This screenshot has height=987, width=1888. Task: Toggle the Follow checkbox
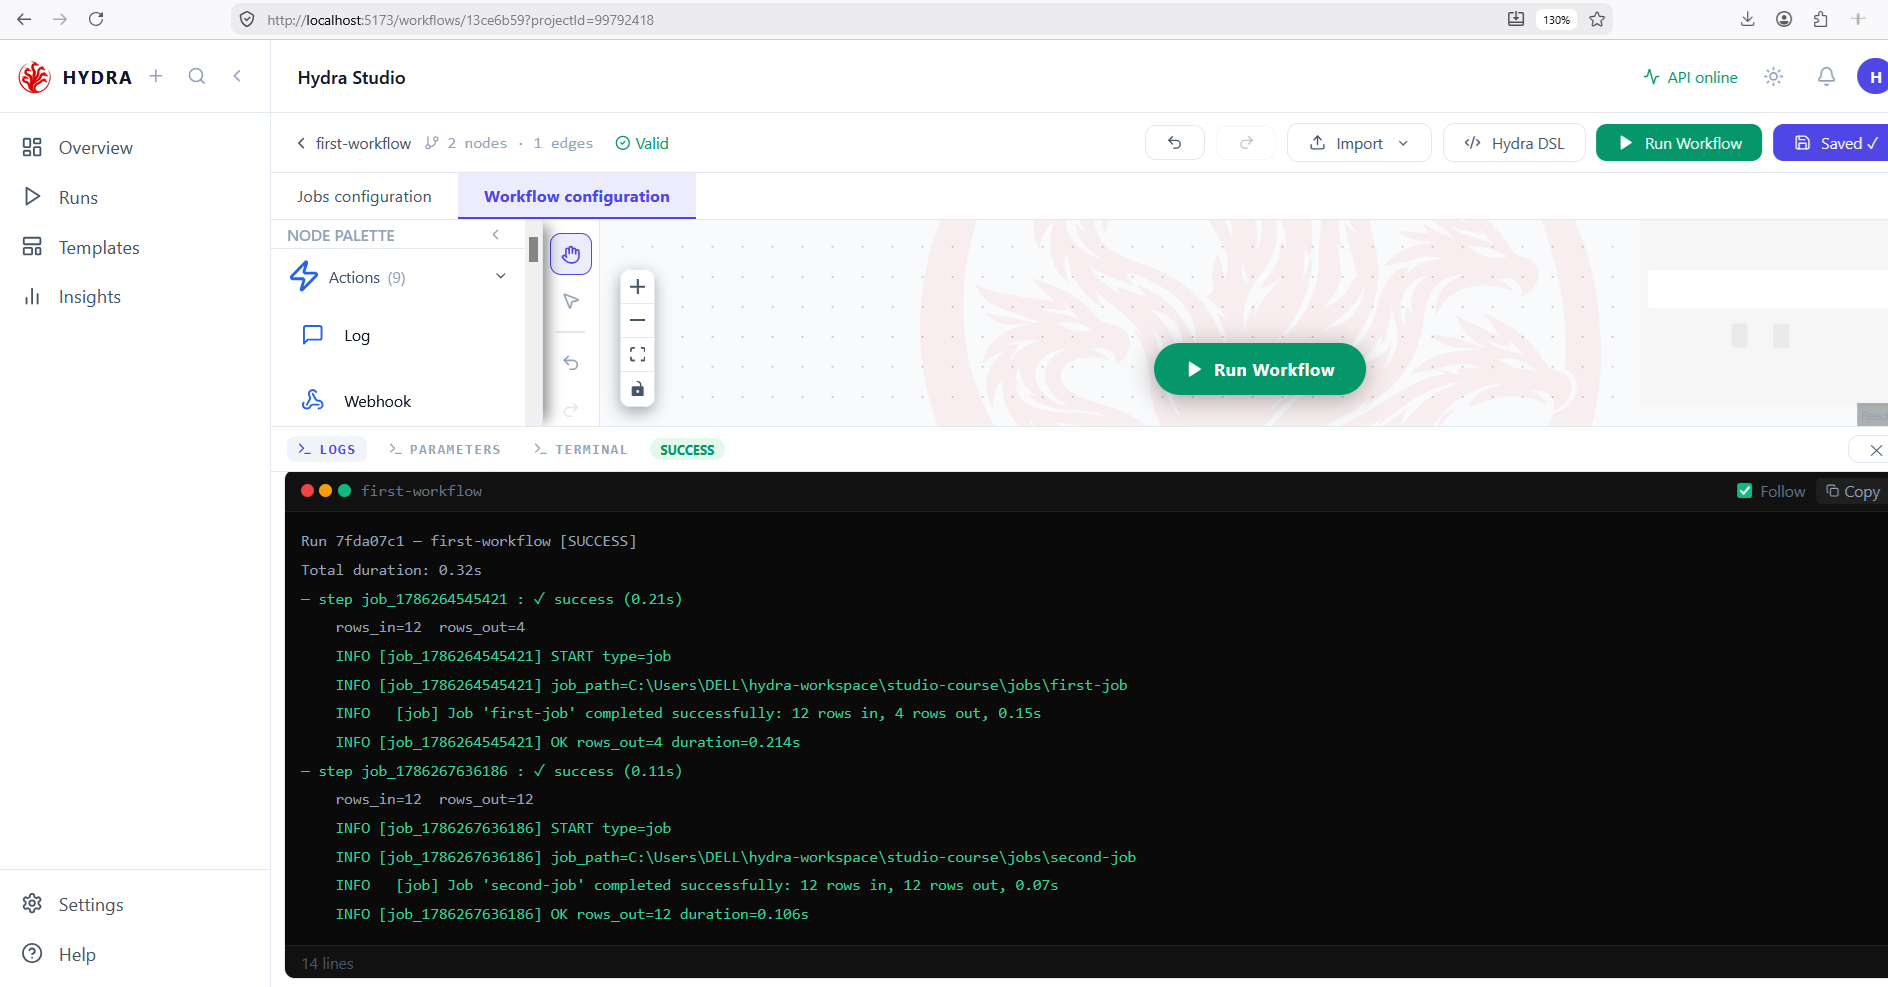(x=1745, y=491)
